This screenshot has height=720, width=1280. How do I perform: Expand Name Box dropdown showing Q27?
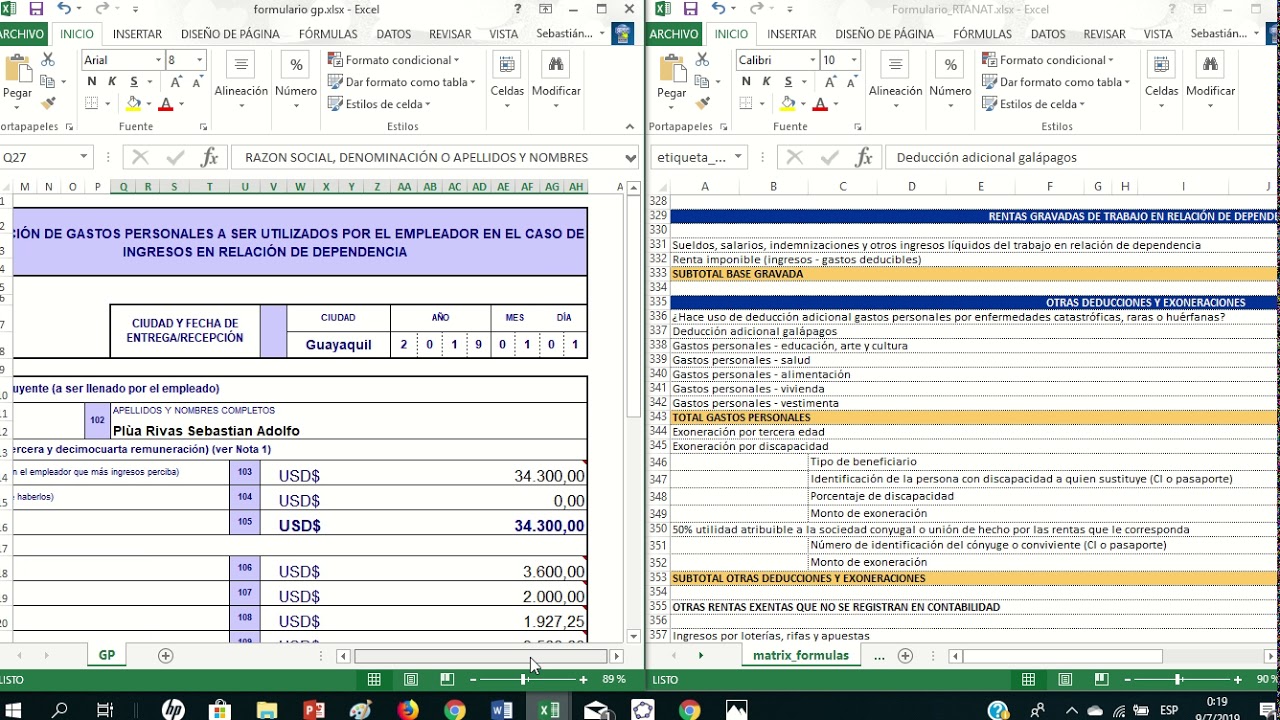83,157
